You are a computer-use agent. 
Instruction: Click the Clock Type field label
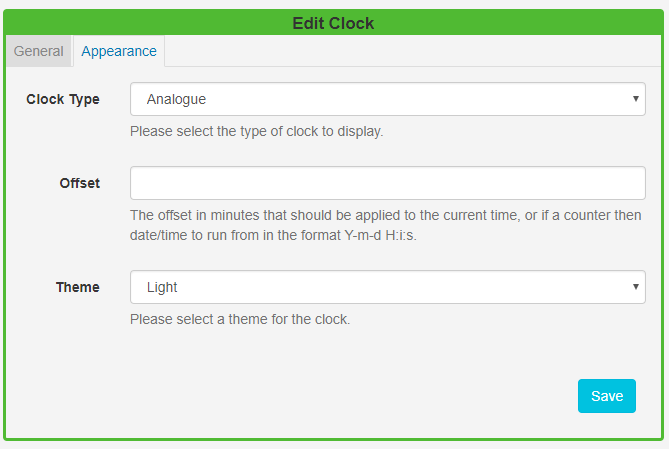click(x=63, y=99)
